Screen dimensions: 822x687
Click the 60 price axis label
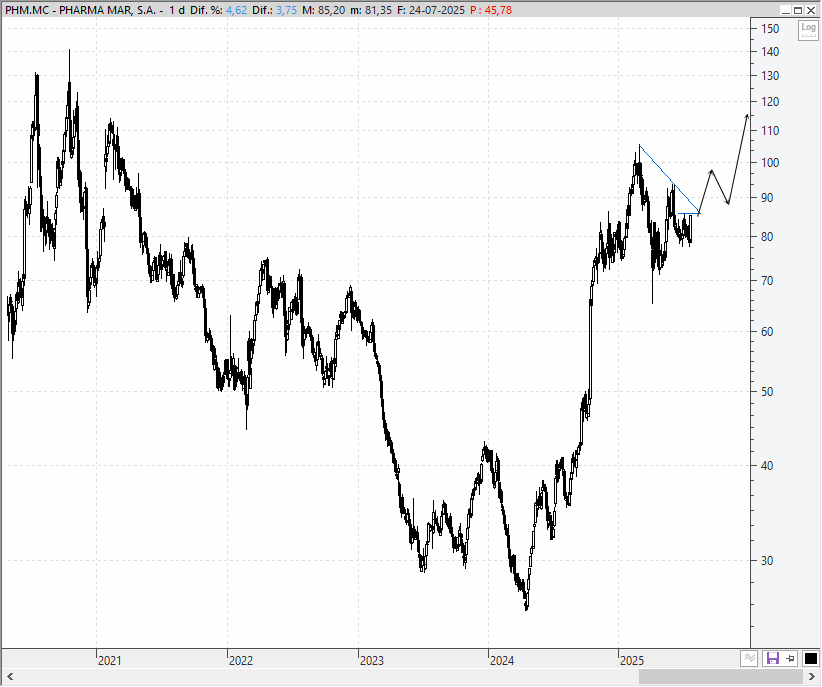click(767, 331)
